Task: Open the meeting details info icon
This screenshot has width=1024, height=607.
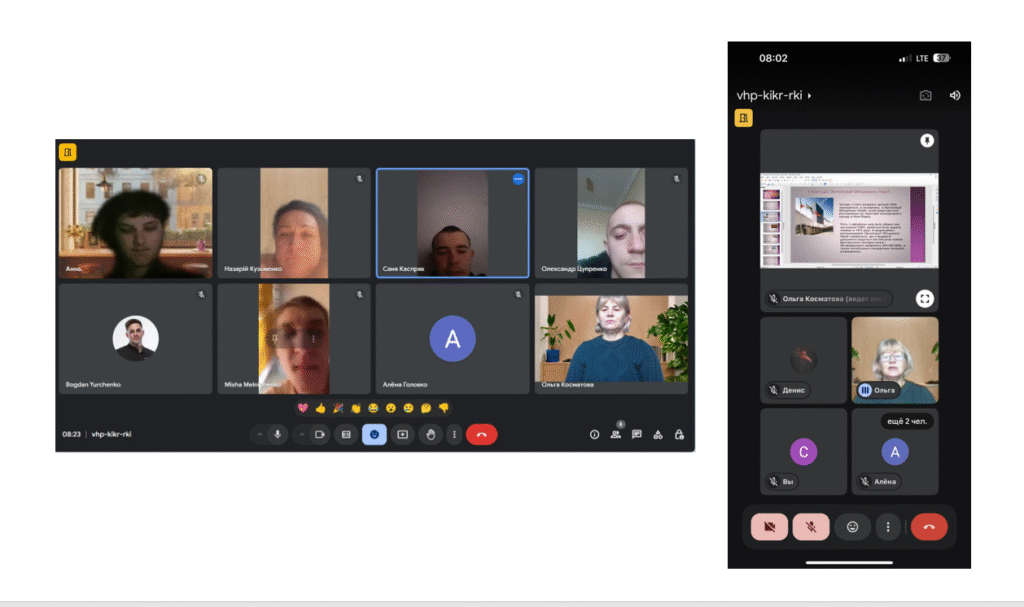Action: (x=594, y=434)
